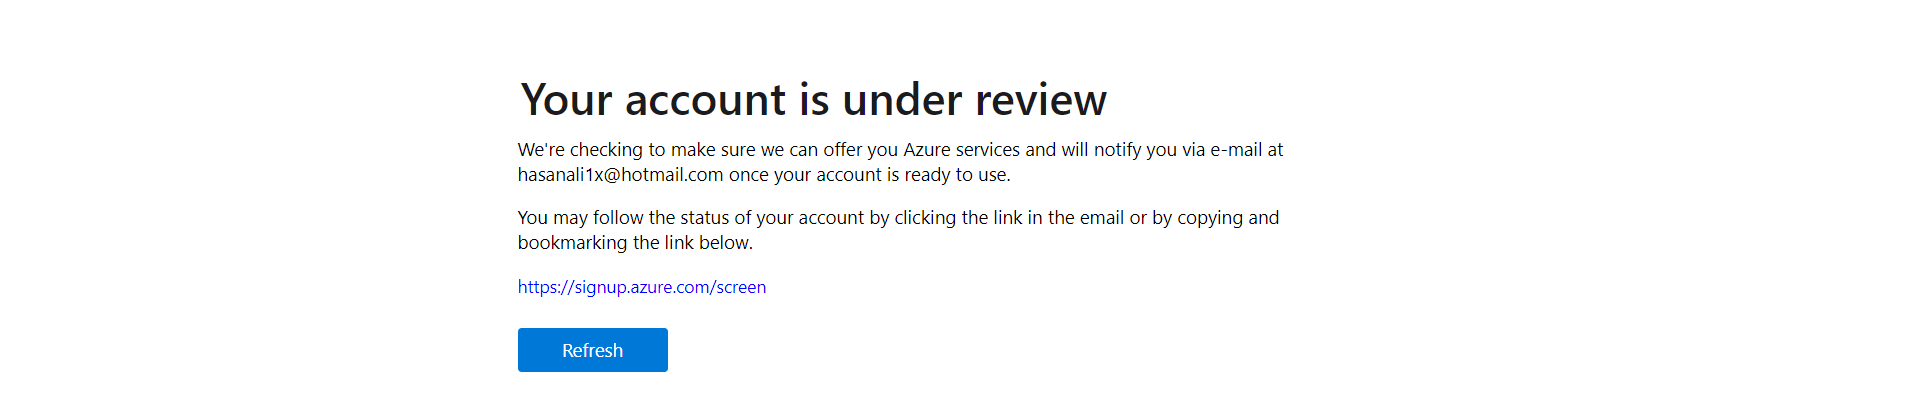
Task: Click the words 'by copying and'
Action: (x=1216, y=218)
